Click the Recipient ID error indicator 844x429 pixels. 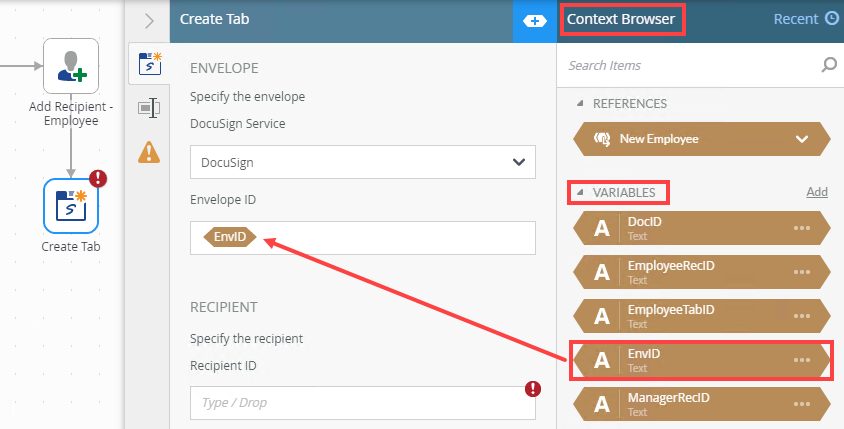533,389
